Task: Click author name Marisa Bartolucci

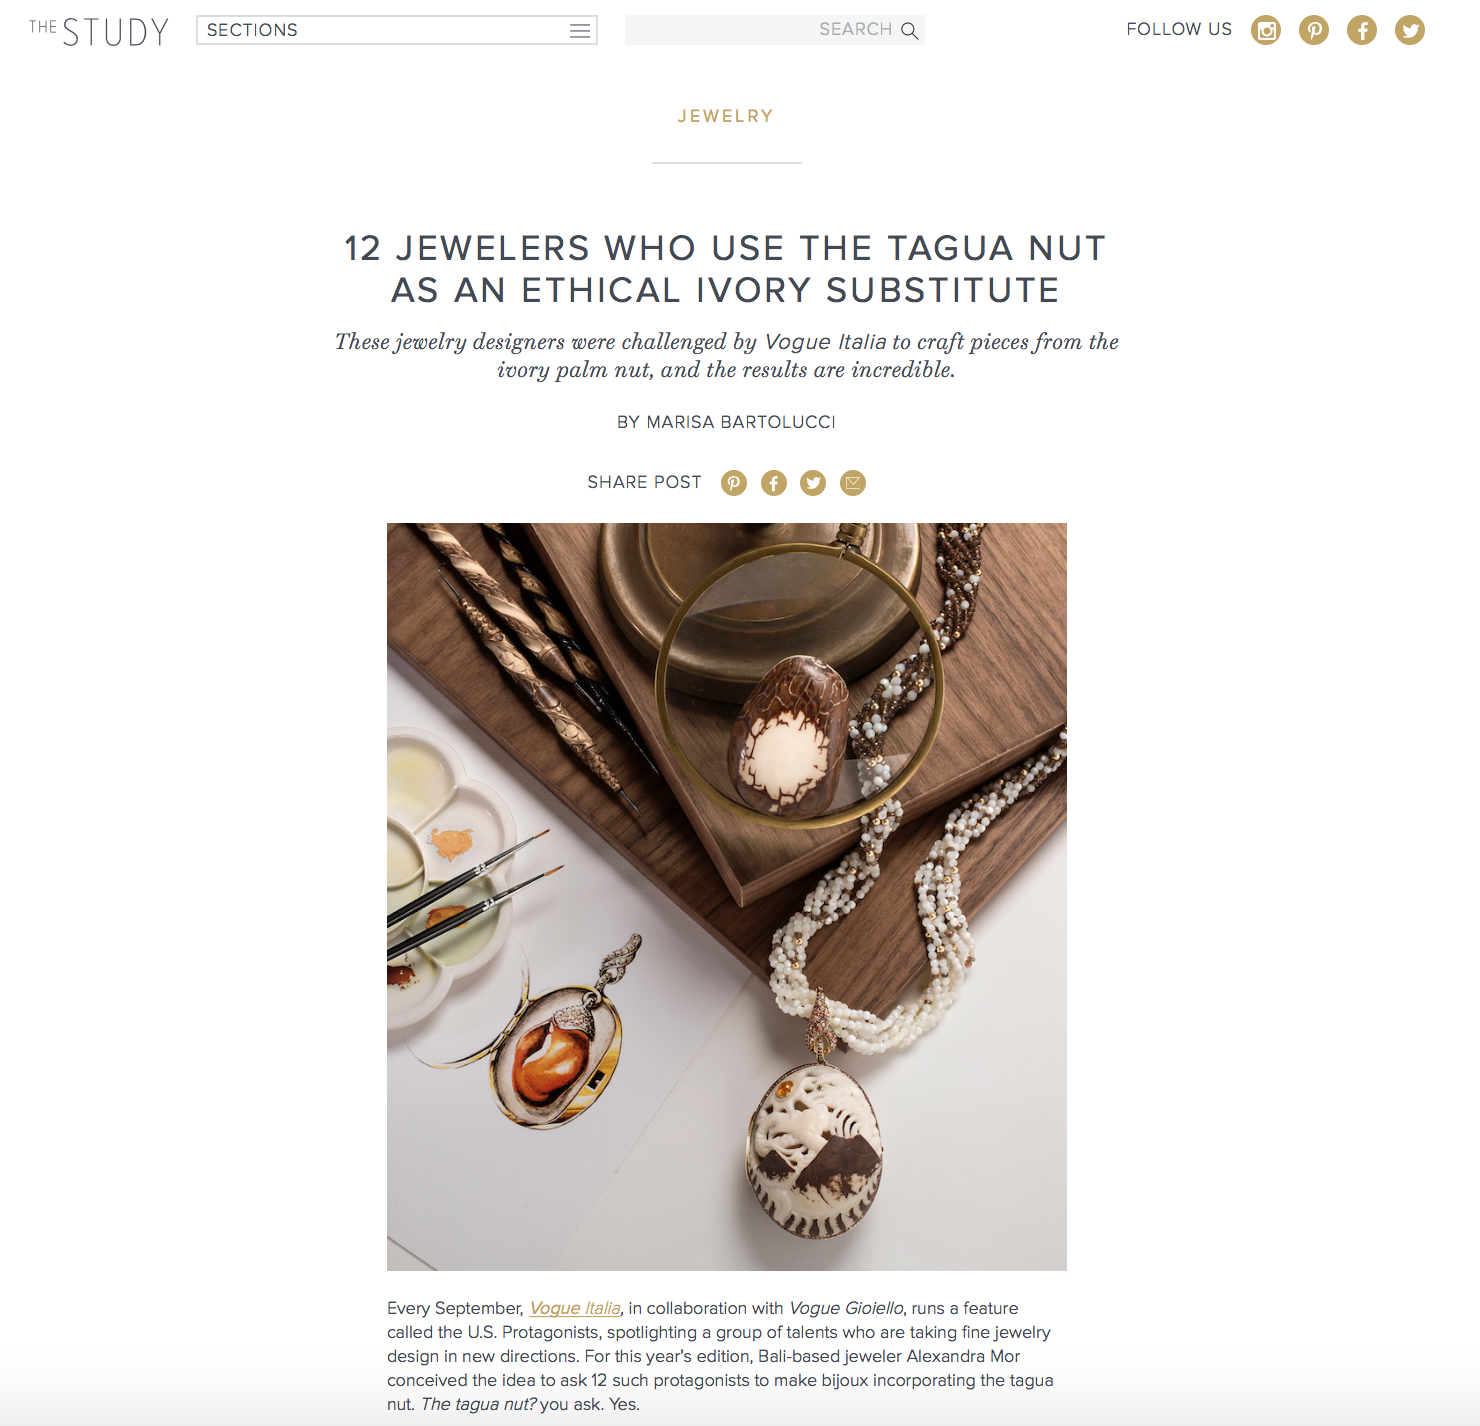Action: point(741,422)
